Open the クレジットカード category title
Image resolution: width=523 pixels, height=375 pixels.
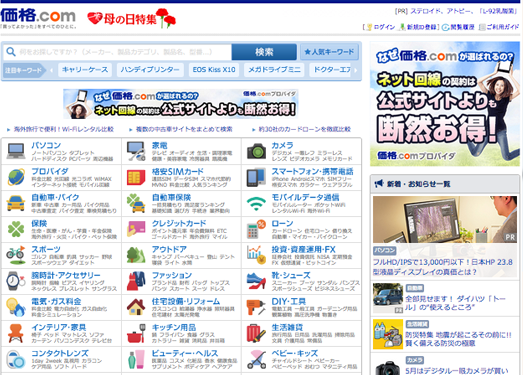tap(179, 223)
